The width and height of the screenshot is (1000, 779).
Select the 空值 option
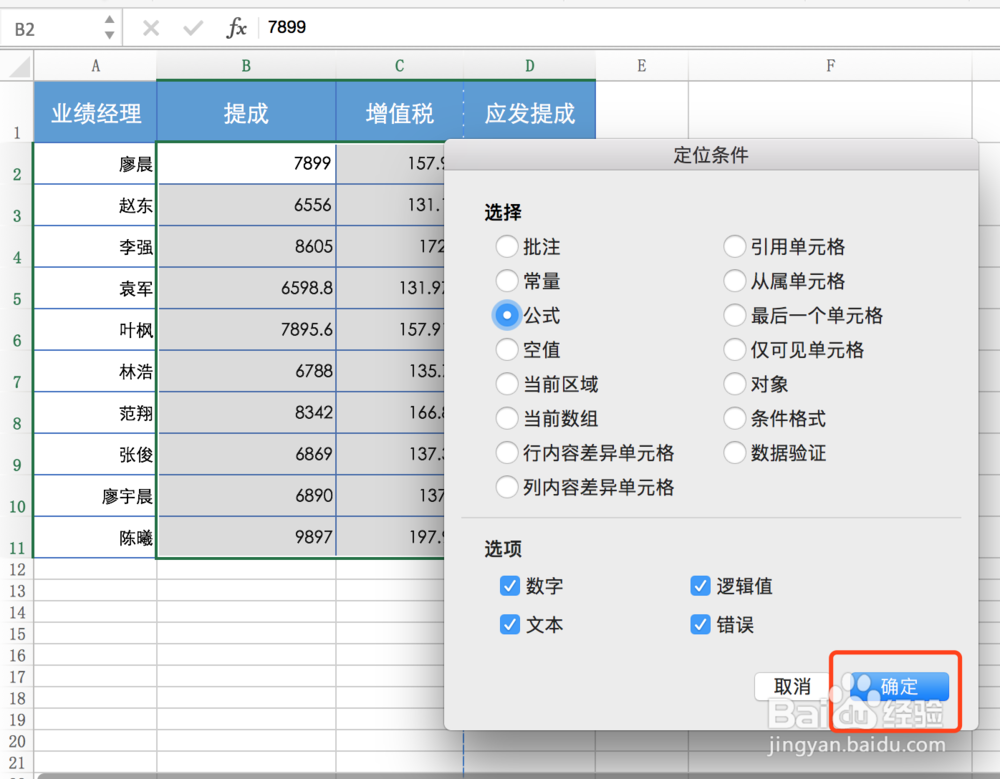click(x=508, y=350)
